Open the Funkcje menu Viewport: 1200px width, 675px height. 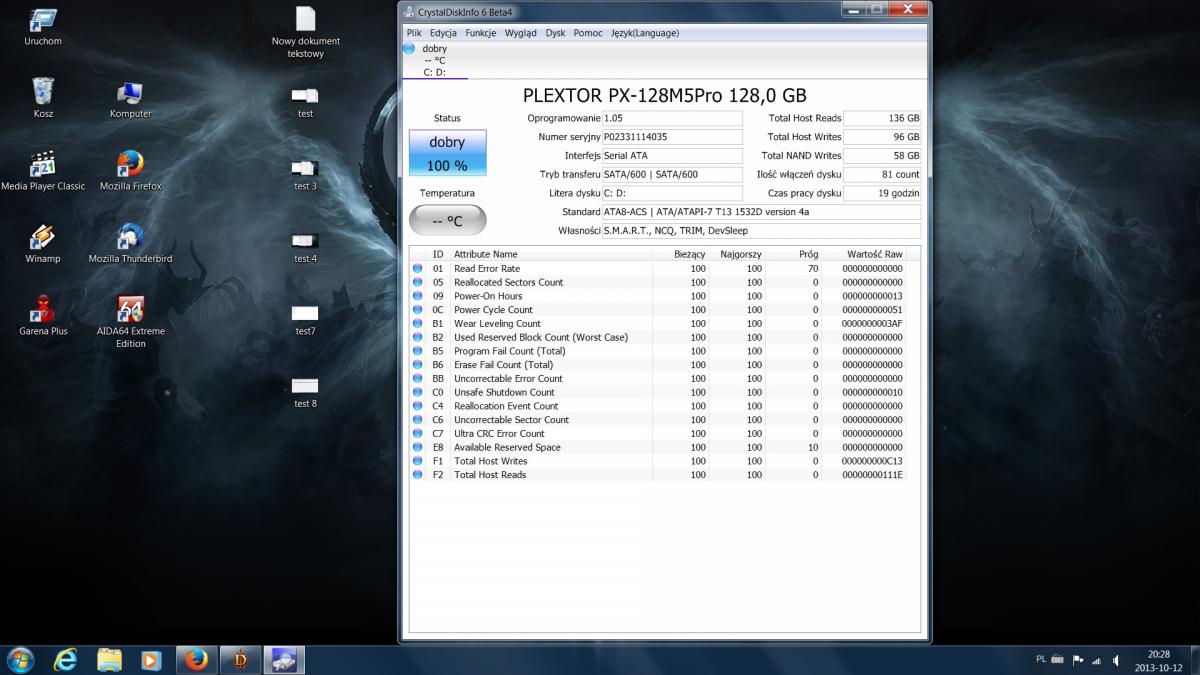481,33
